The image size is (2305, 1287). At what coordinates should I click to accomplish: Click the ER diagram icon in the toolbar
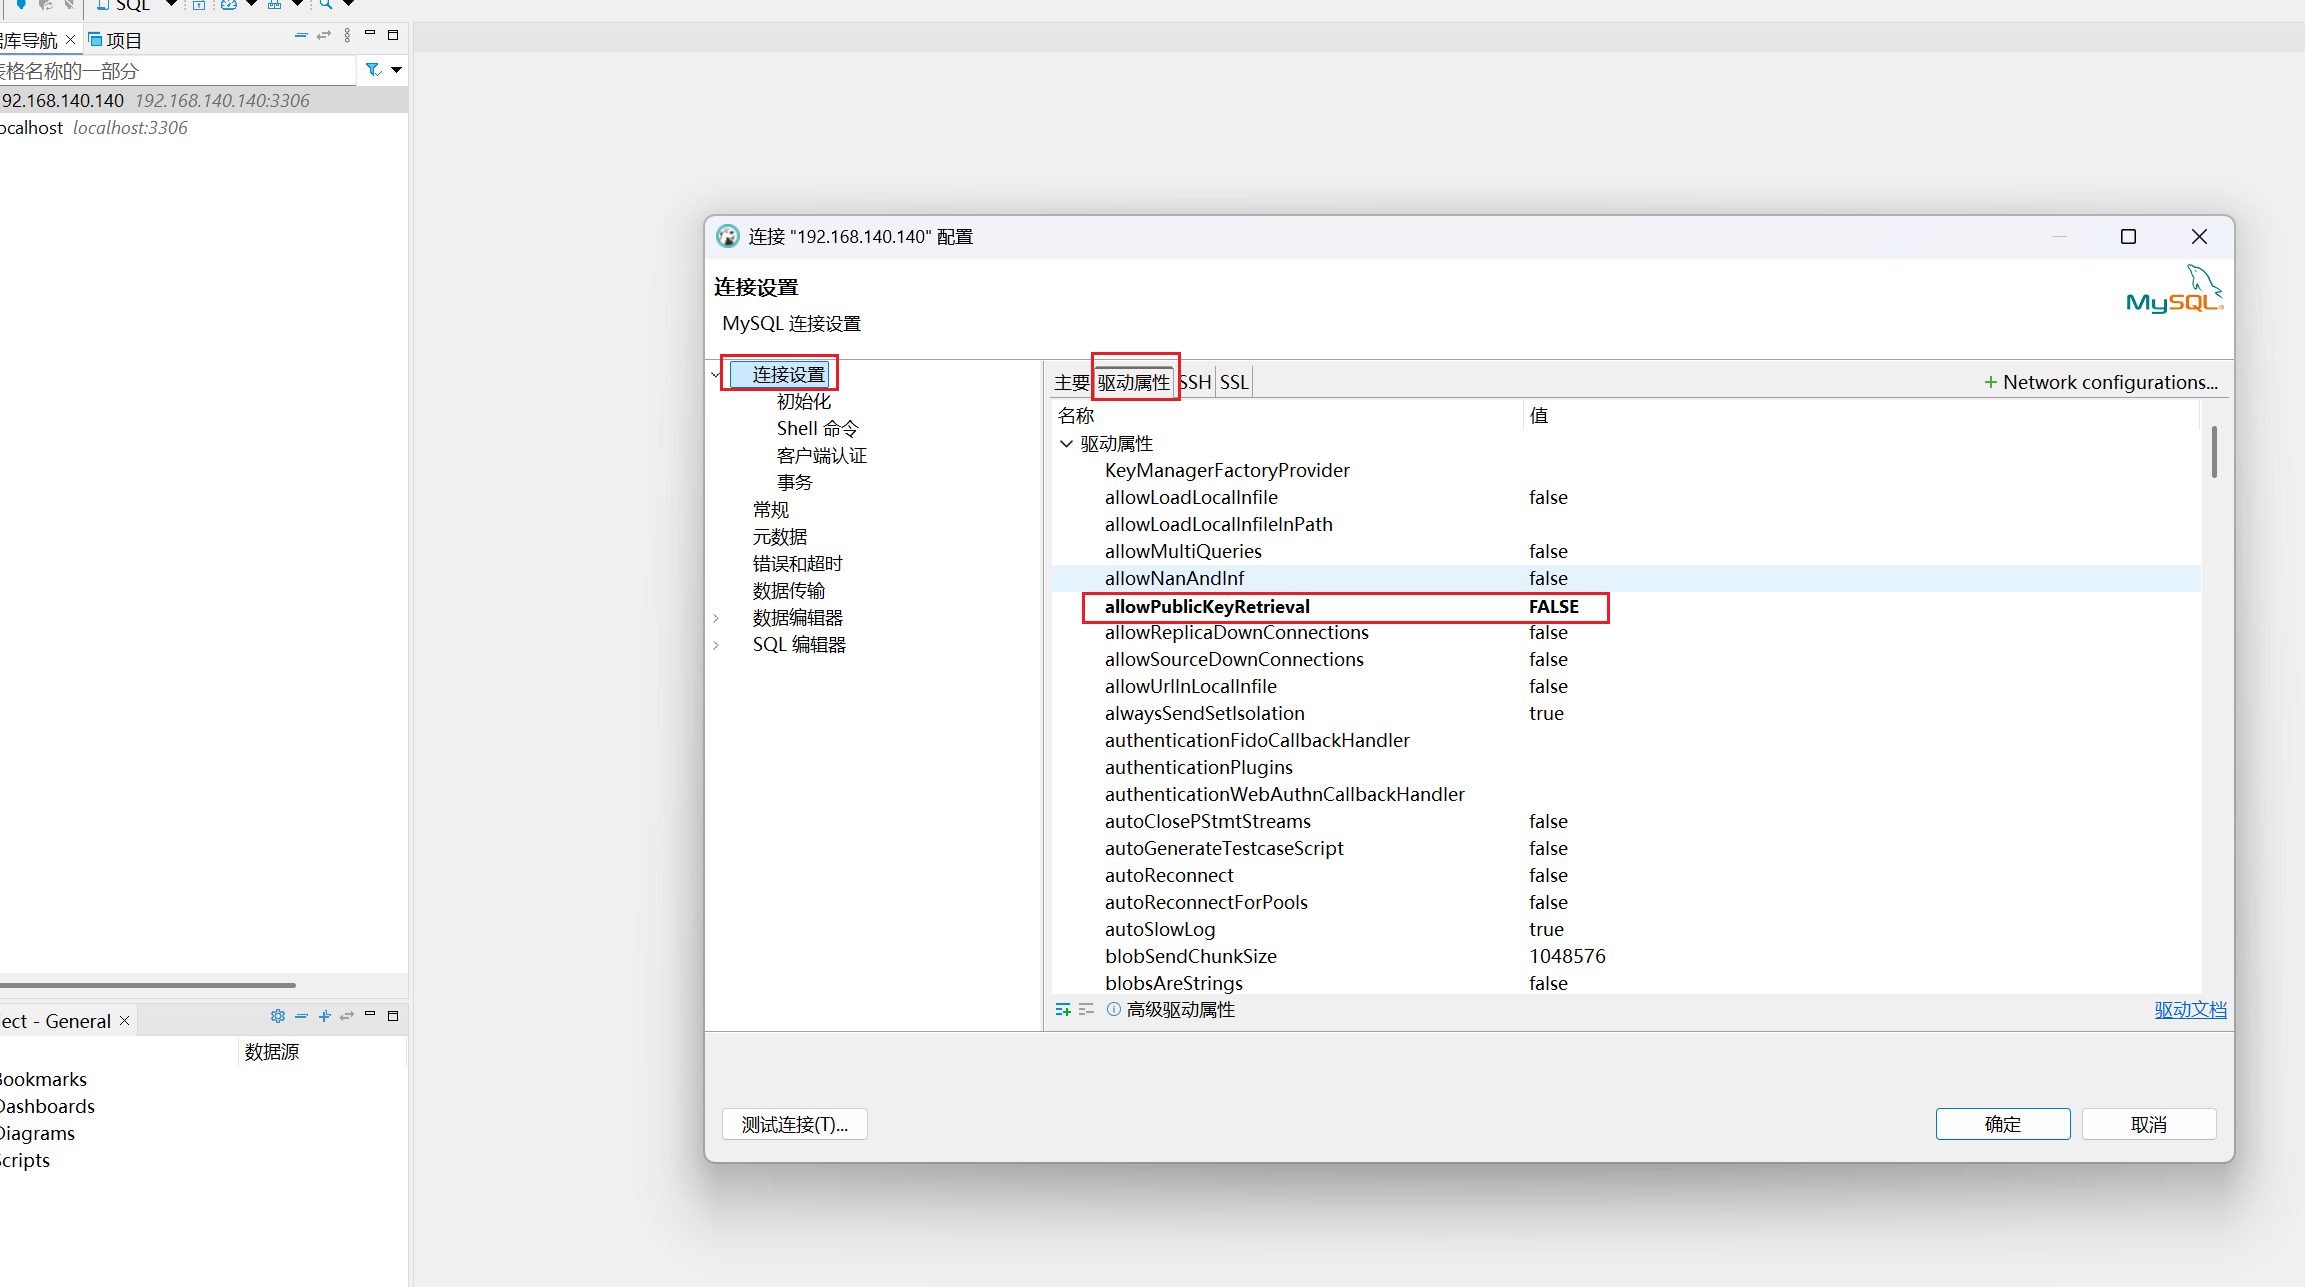(273, 5)
